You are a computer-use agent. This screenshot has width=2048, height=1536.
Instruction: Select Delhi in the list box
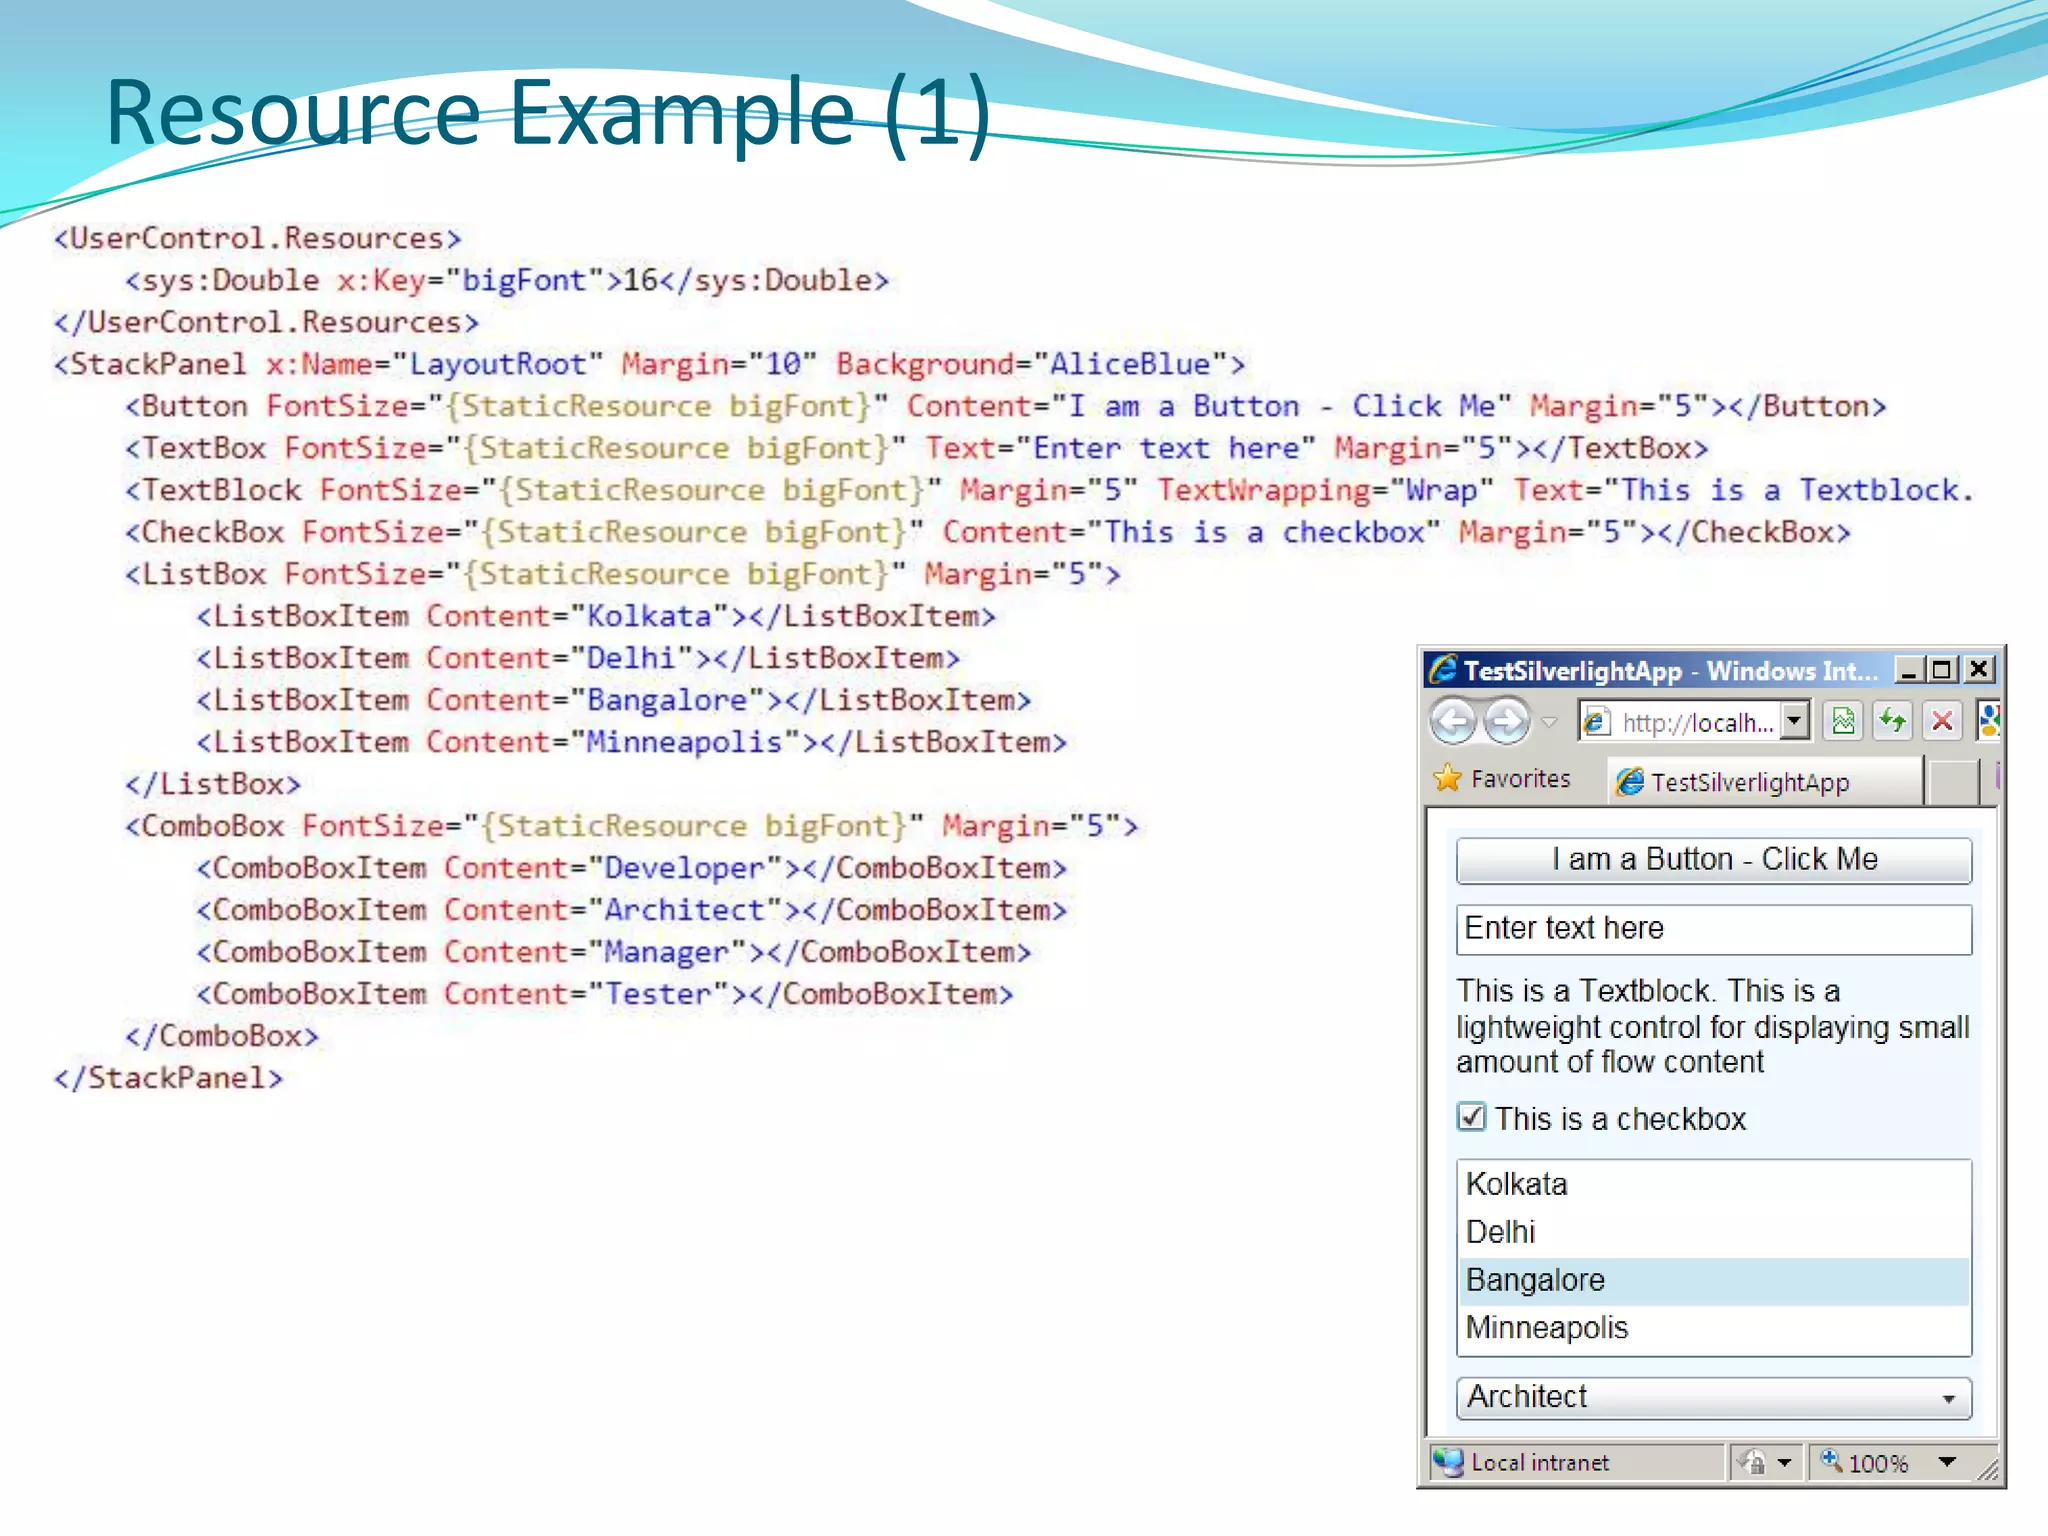click(x=1714, y=1233)
